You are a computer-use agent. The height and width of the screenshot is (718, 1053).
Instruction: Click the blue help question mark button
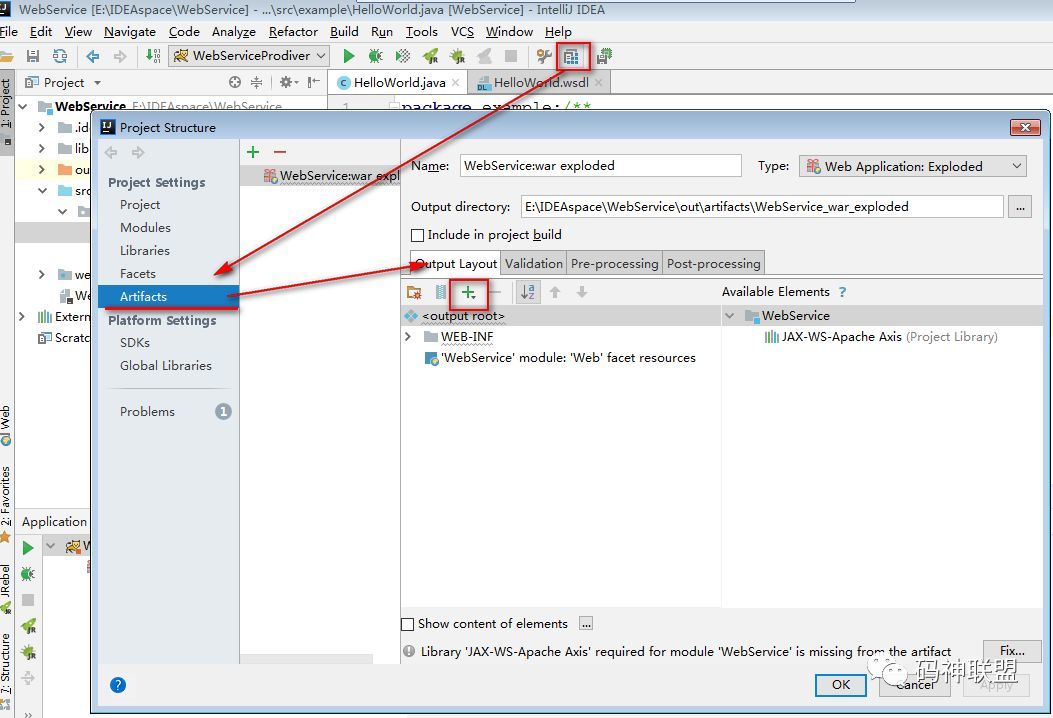(118, 685)
